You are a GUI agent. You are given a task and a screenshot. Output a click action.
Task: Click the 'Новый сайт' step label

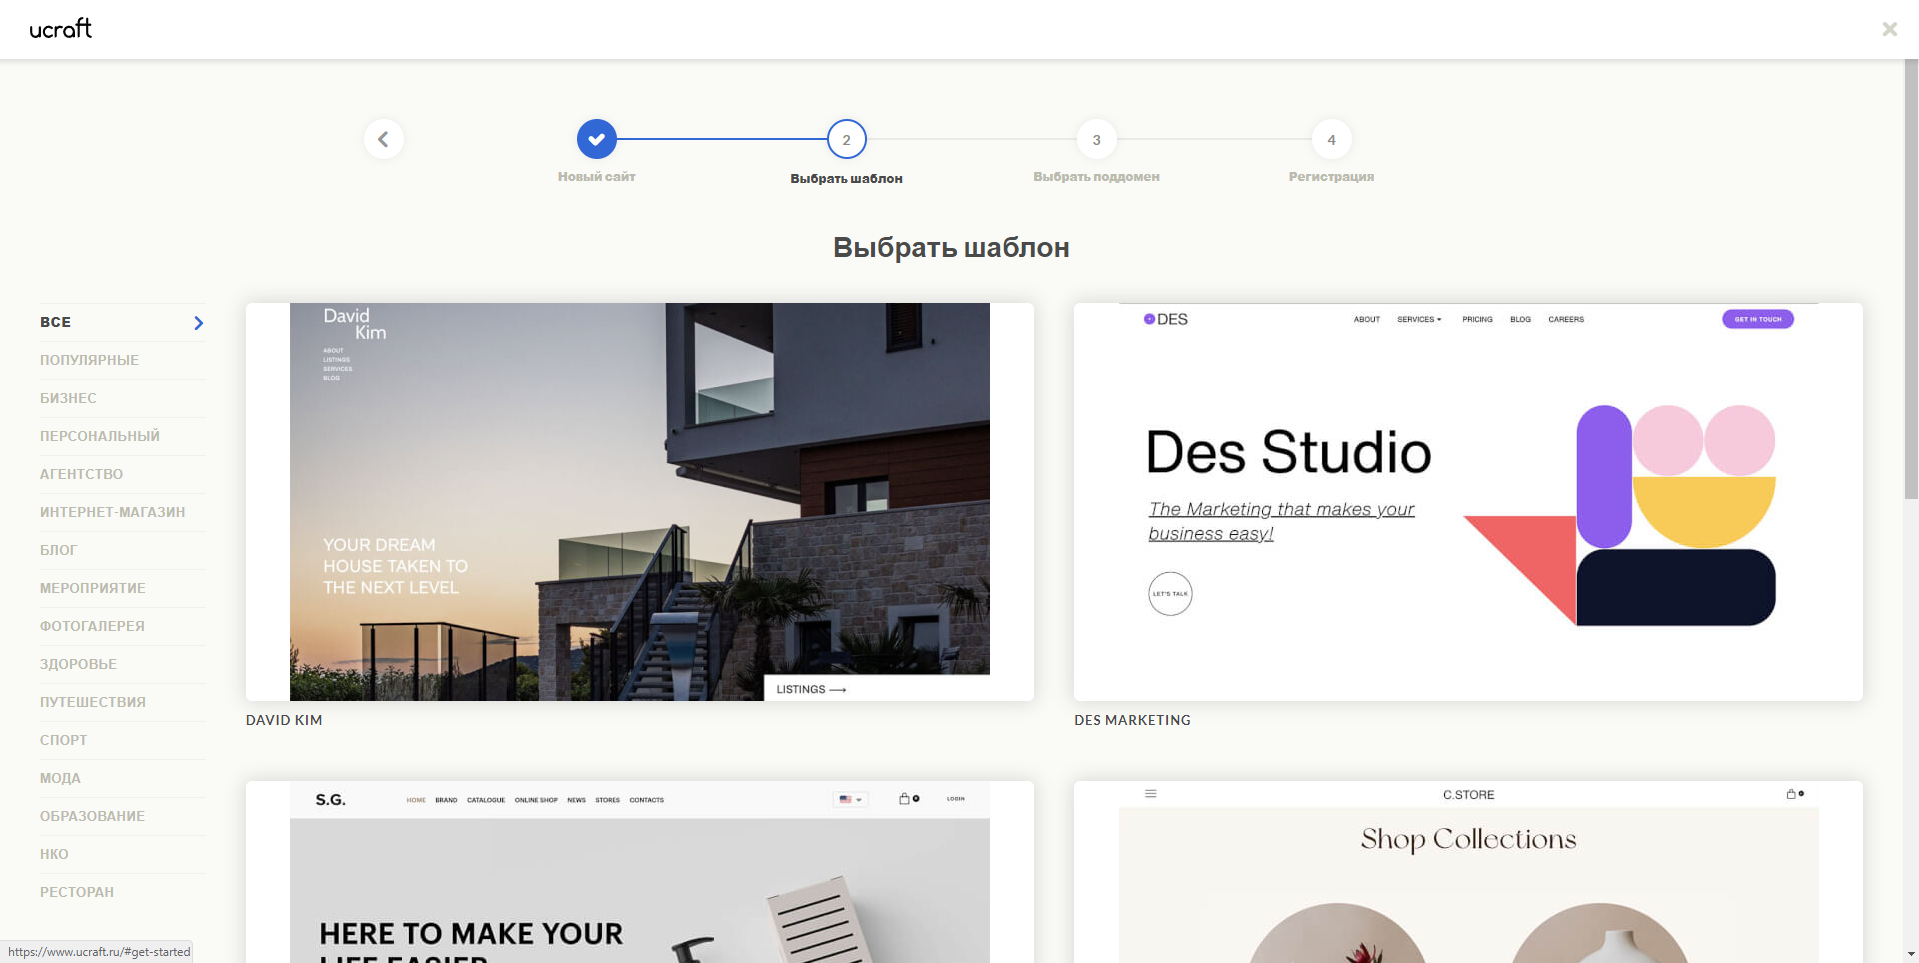point(597,177)
